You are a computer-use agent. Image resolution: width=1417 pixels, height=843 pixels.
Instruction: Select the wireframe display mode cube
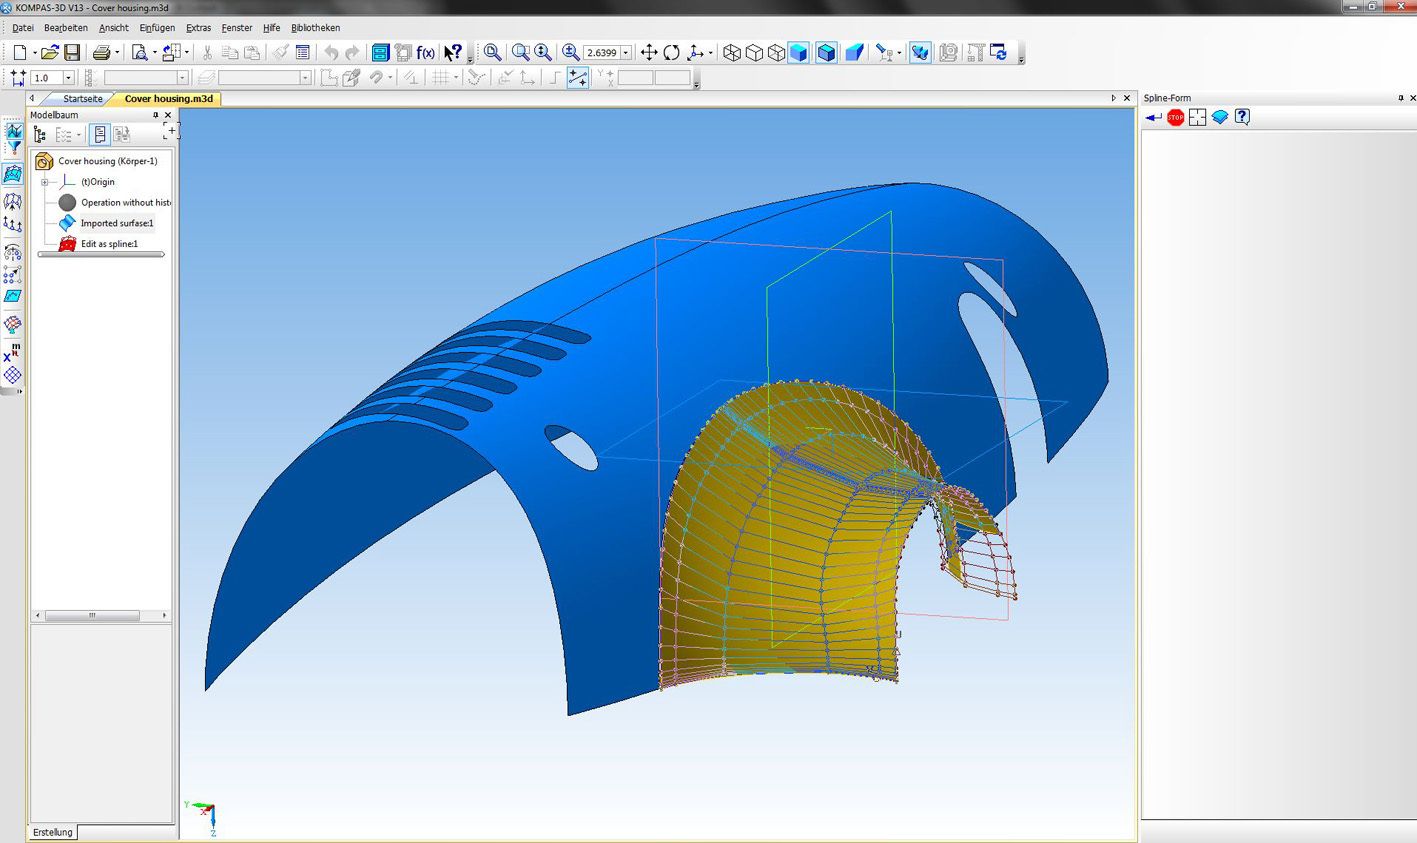click(732, 53)
